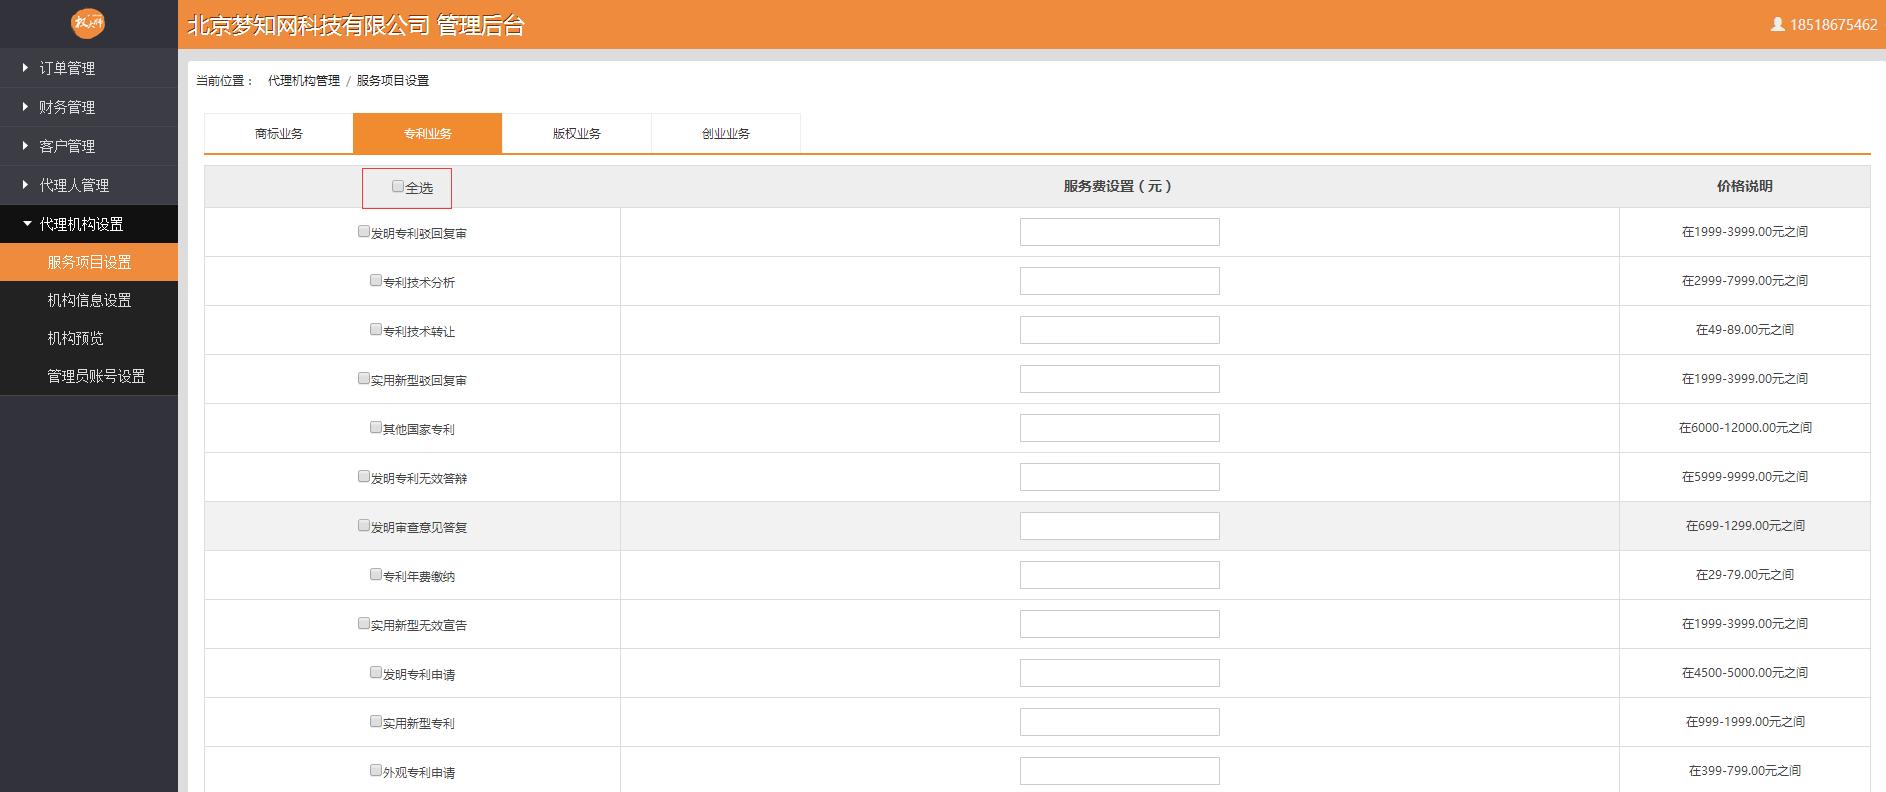Check the 发明专利驳回复审 checkbox
The width and height of the screenshot is (1886, 792).
pos(364,231)
